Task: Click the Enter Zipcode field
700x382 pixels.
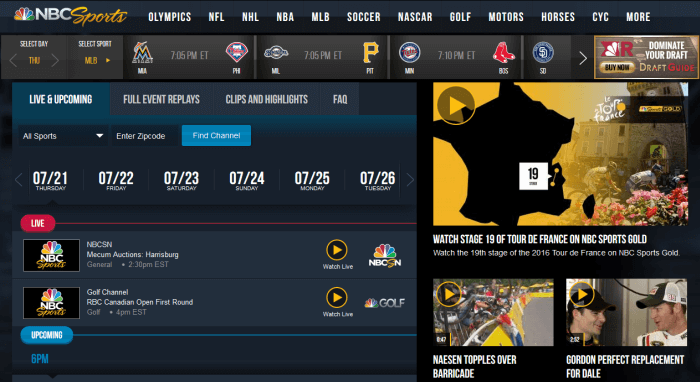Action: coord(145,136)
